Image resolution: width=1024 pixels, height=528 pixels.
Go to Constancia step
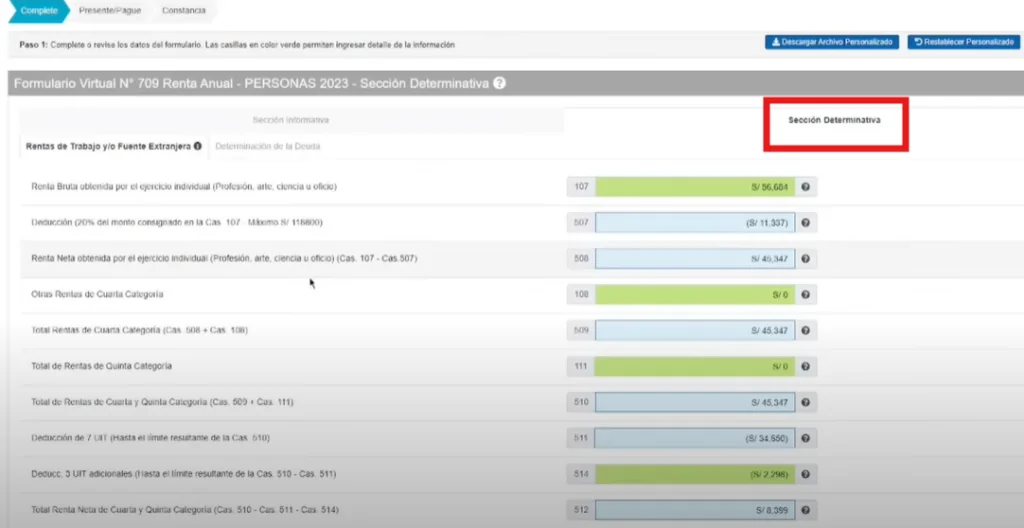183,11
